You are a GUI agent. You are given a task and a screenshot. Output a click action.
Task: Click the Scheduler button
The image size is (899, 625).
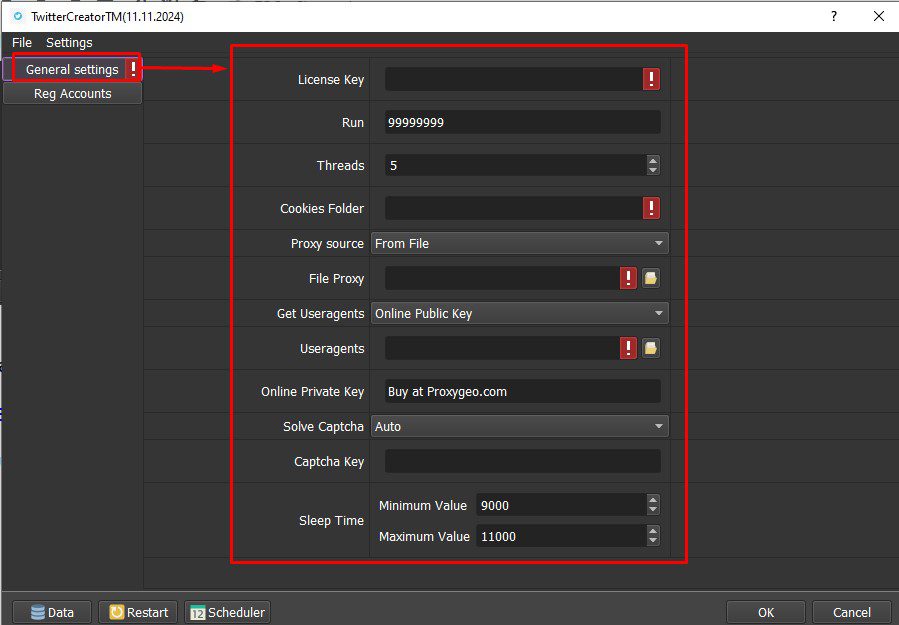pos(228,612)
